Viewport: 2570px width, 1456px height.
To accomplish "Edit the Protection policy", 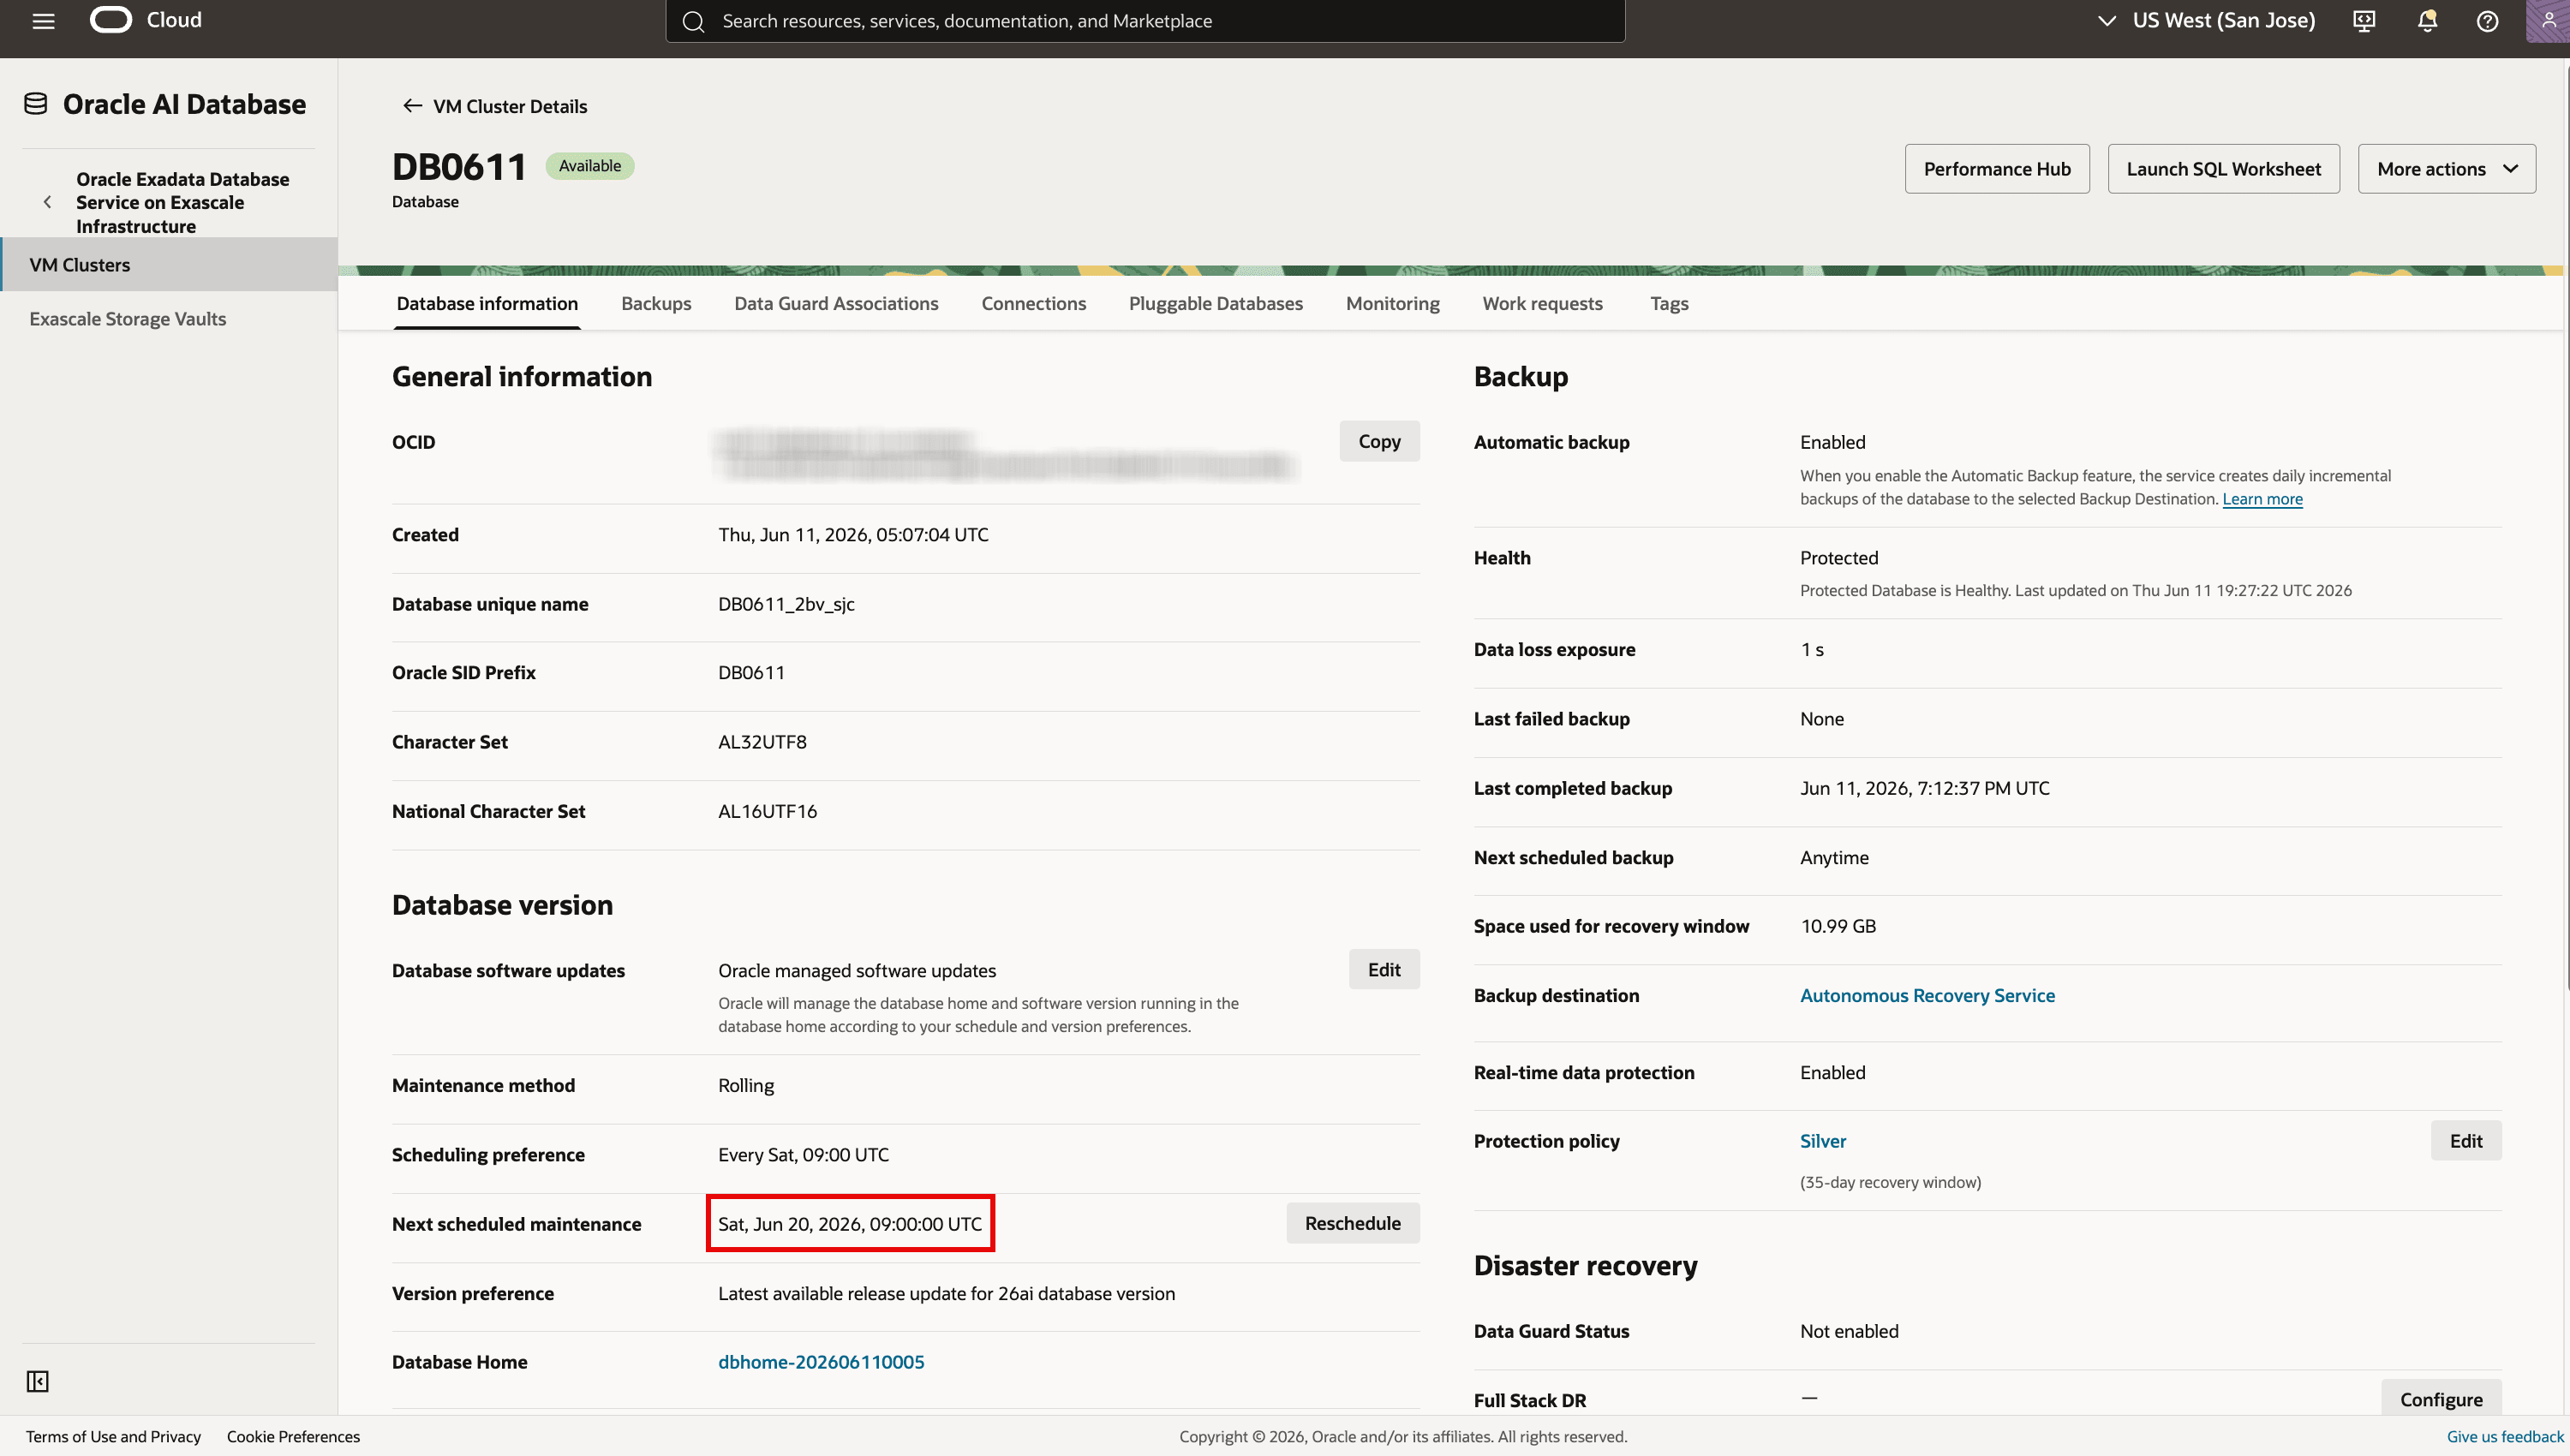I will 2466,1141.
